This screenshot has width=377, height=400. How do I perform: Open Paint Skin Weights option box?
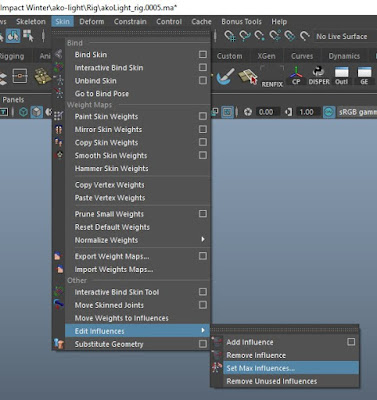tap(203, 116)
